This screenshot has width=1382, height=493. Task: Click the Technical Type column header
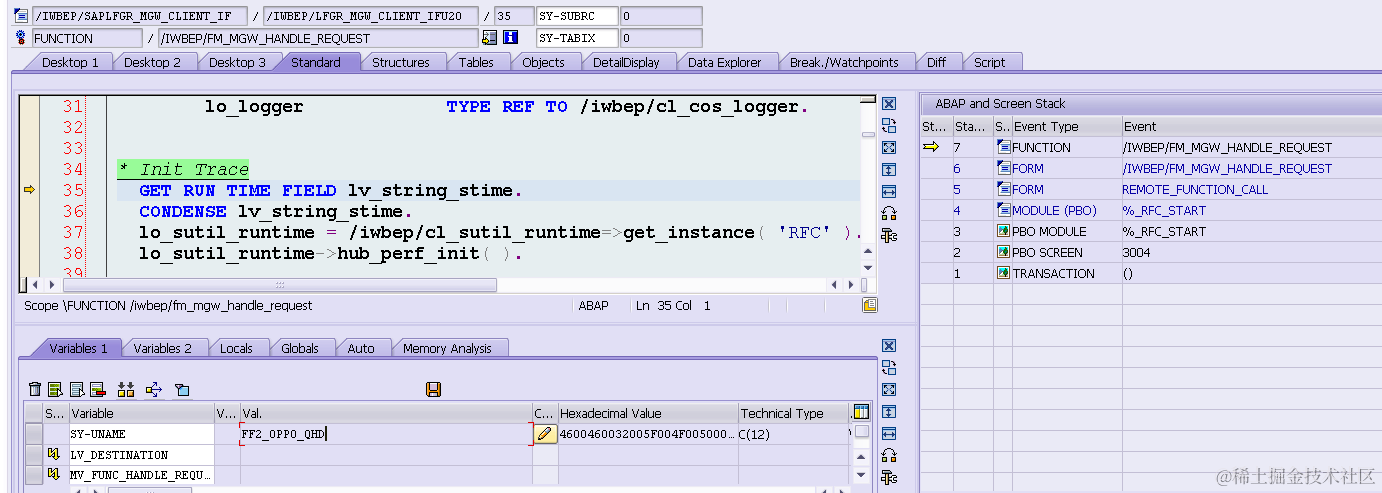793,413
